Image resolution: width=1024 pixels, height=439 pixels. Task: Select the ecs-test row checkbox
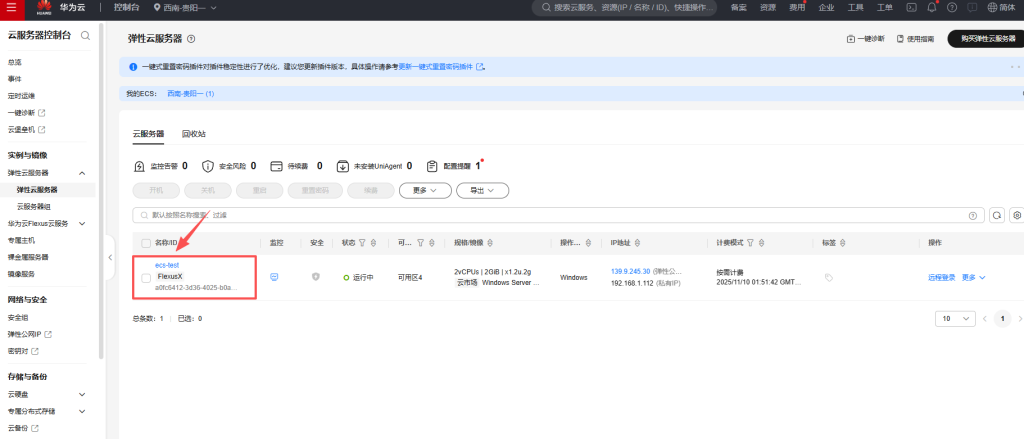click(x=146, y=277)
